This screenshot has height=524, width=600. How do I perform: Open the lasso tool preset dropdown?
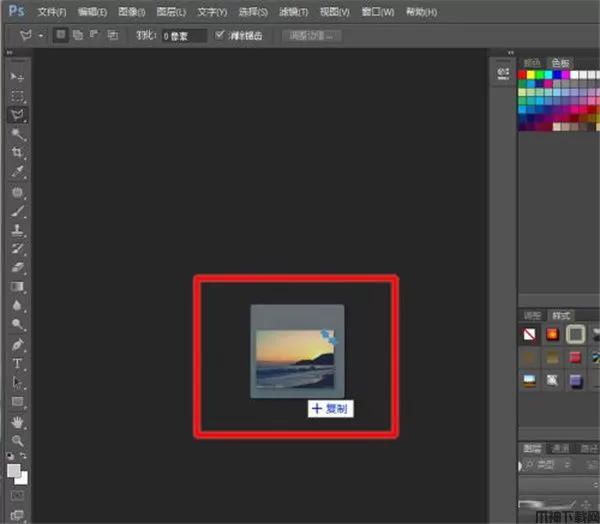(x=41, y=35)
